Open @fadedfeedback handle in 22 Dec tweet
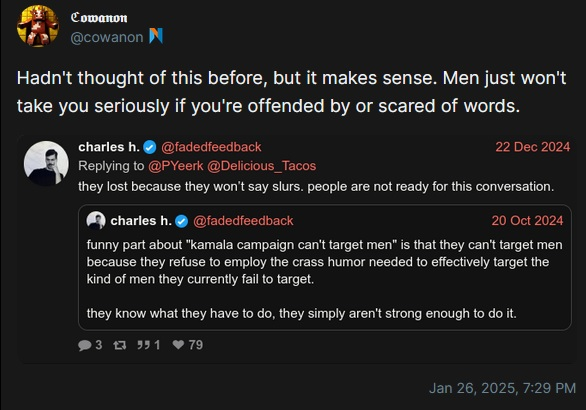The width and height of the screenshot is (586, 410). point(211,147)
